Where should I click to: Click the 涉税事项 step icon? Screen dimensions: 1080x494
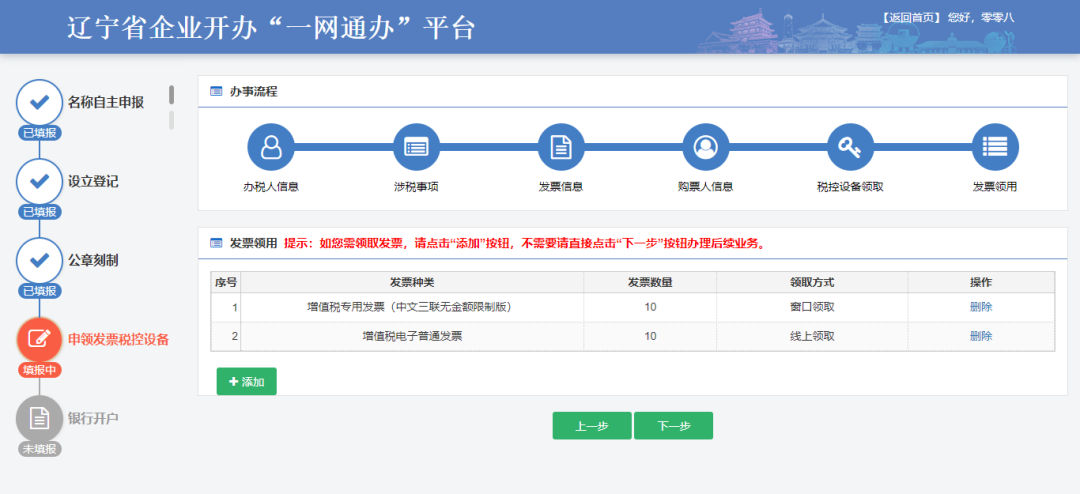(x=416, y=147)
